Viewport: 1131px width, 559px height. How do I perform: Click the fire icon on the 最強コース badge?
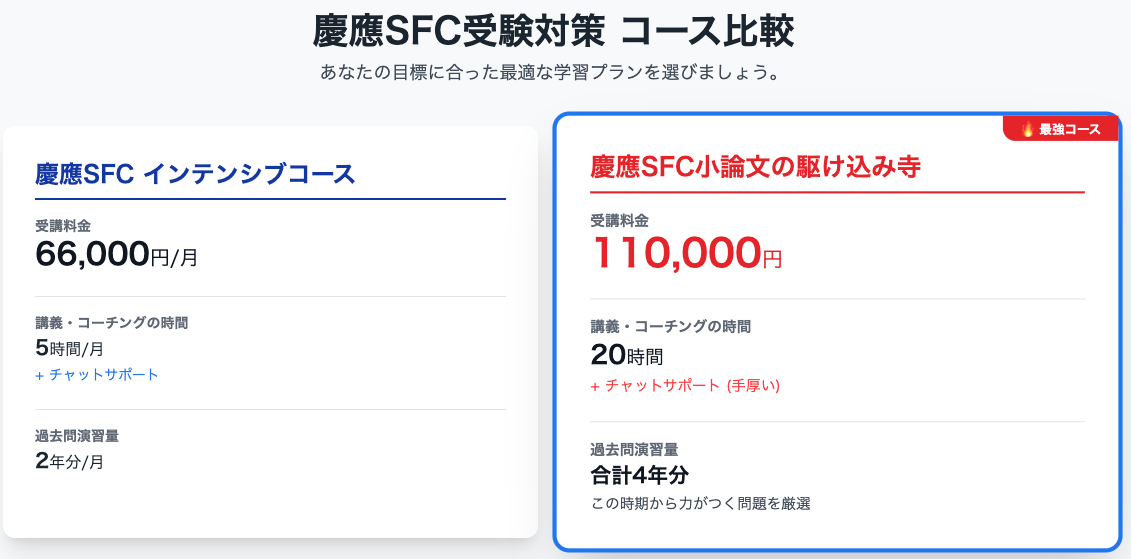(x=1027, y=129)
